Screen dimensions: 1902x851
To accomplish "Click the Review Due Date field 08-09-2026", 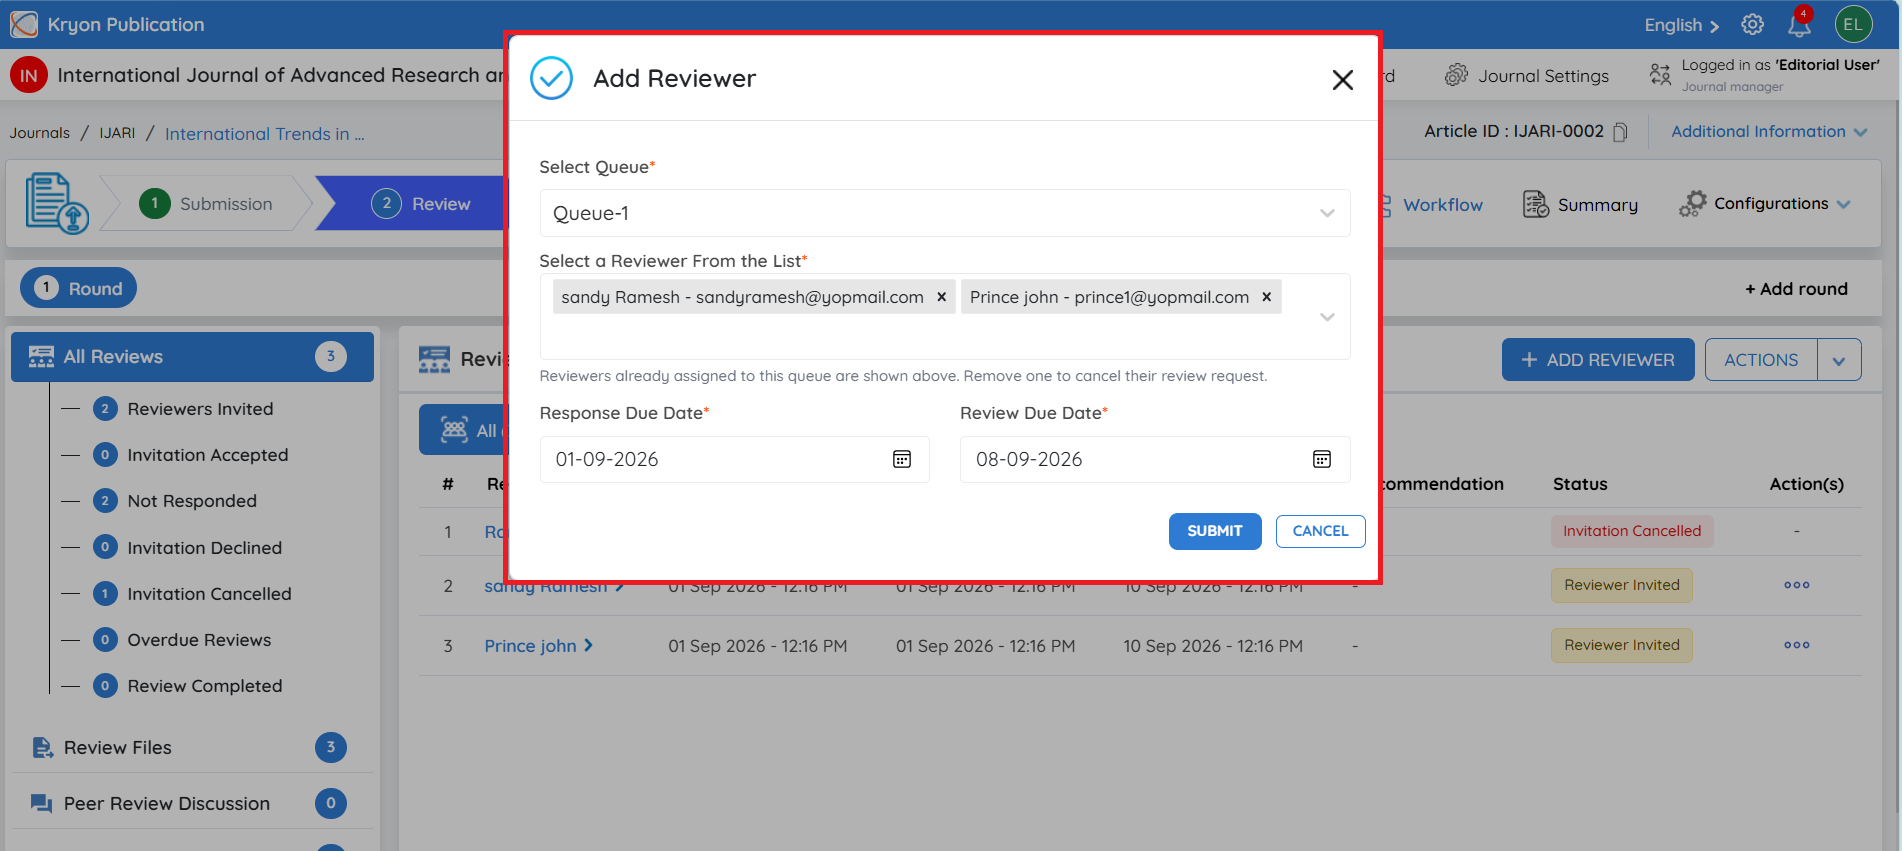I will (1154, 459).
